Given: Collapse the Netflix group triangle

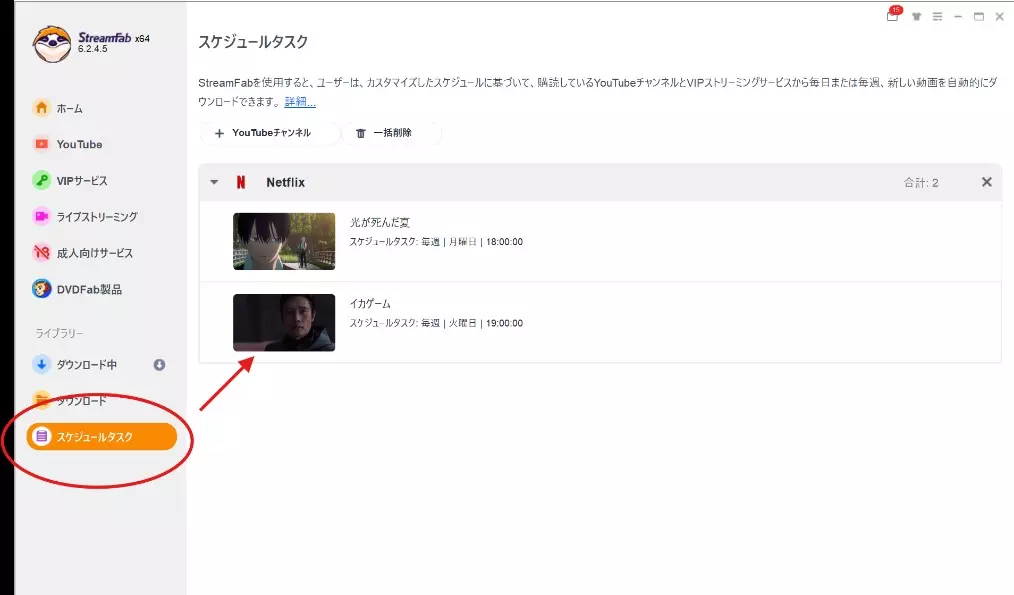Looking at the screenshot, I should point(214,182).
